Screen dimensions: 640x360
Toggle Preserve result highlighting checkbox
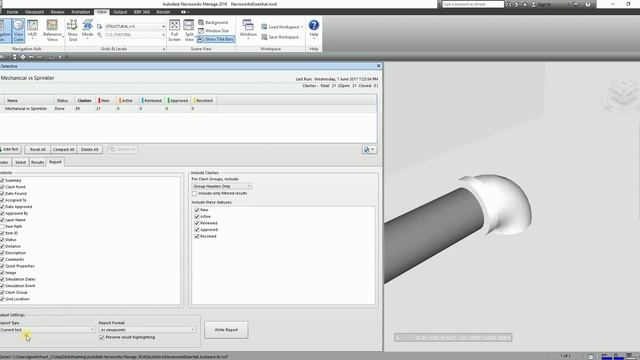tap(102, 338)
